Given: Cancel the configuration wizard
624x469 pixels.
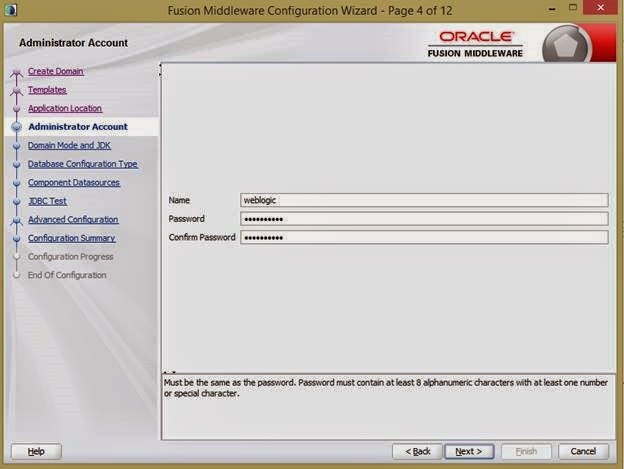Looking at the screenshot, I should point(583,451).
